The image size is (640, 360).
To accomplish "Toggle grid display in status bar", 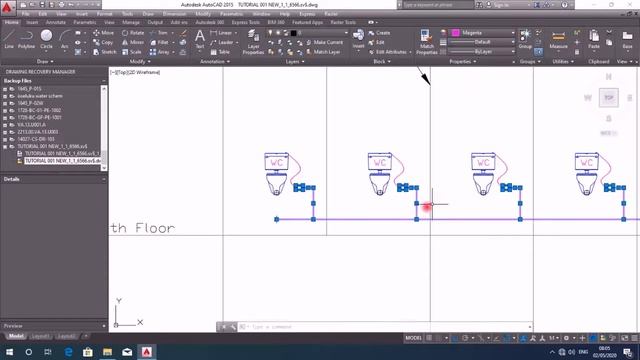I will click(429, 338).
